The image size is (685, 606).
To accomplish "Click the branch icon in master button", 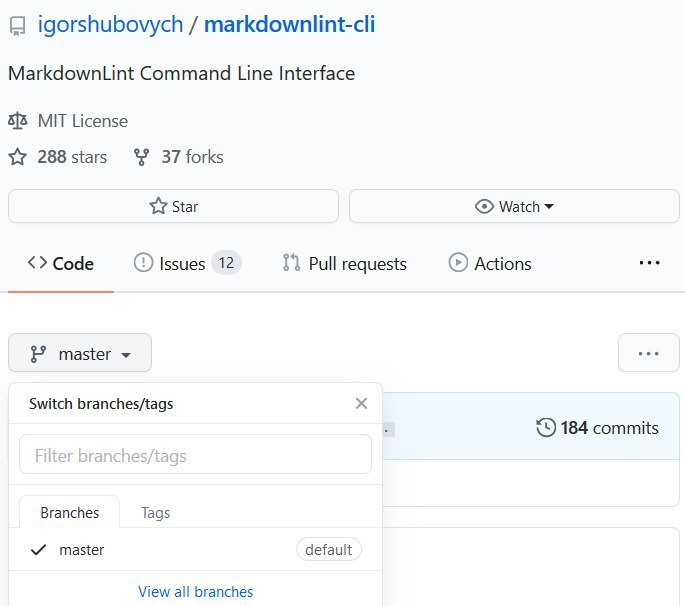I will pos(38,353).
